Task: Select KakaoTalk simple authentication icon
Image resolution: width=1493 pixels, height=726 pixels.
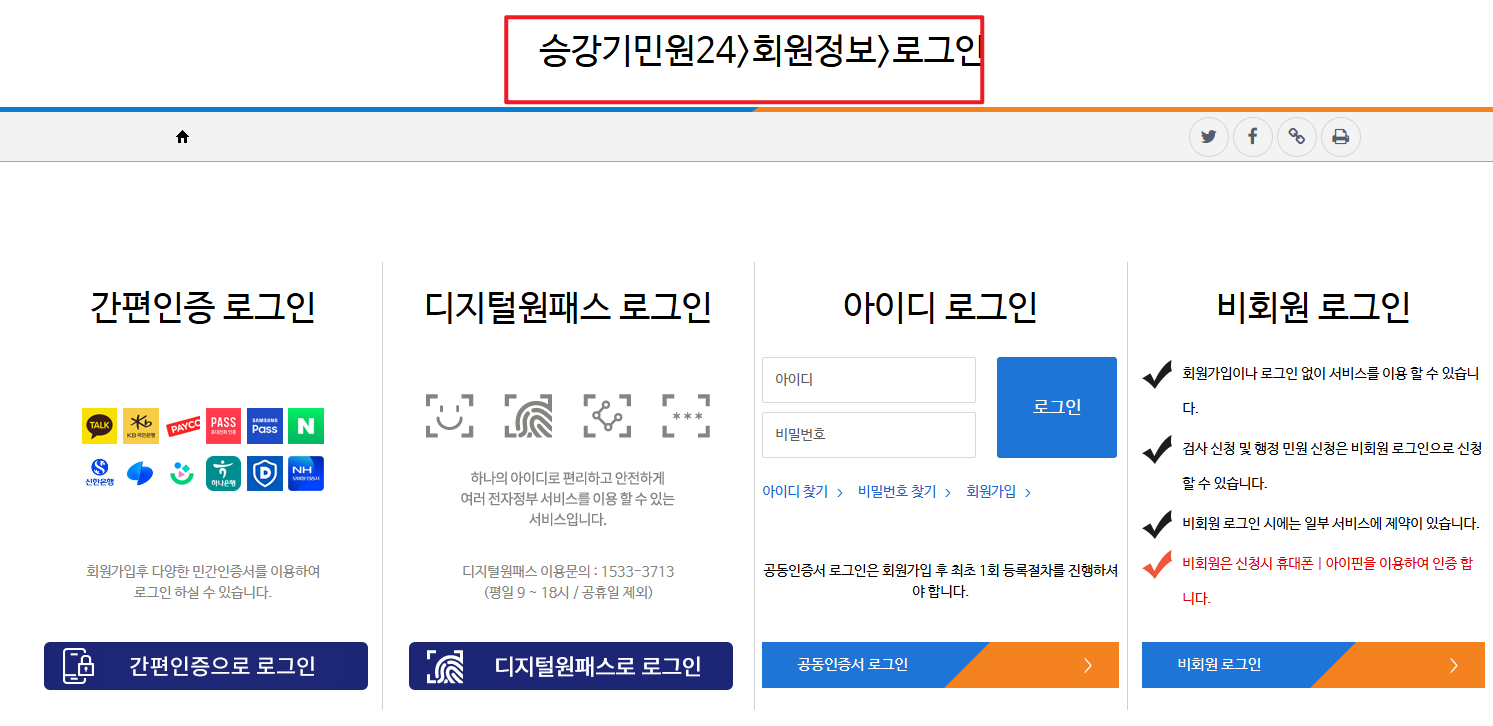Action: (97, 426)
